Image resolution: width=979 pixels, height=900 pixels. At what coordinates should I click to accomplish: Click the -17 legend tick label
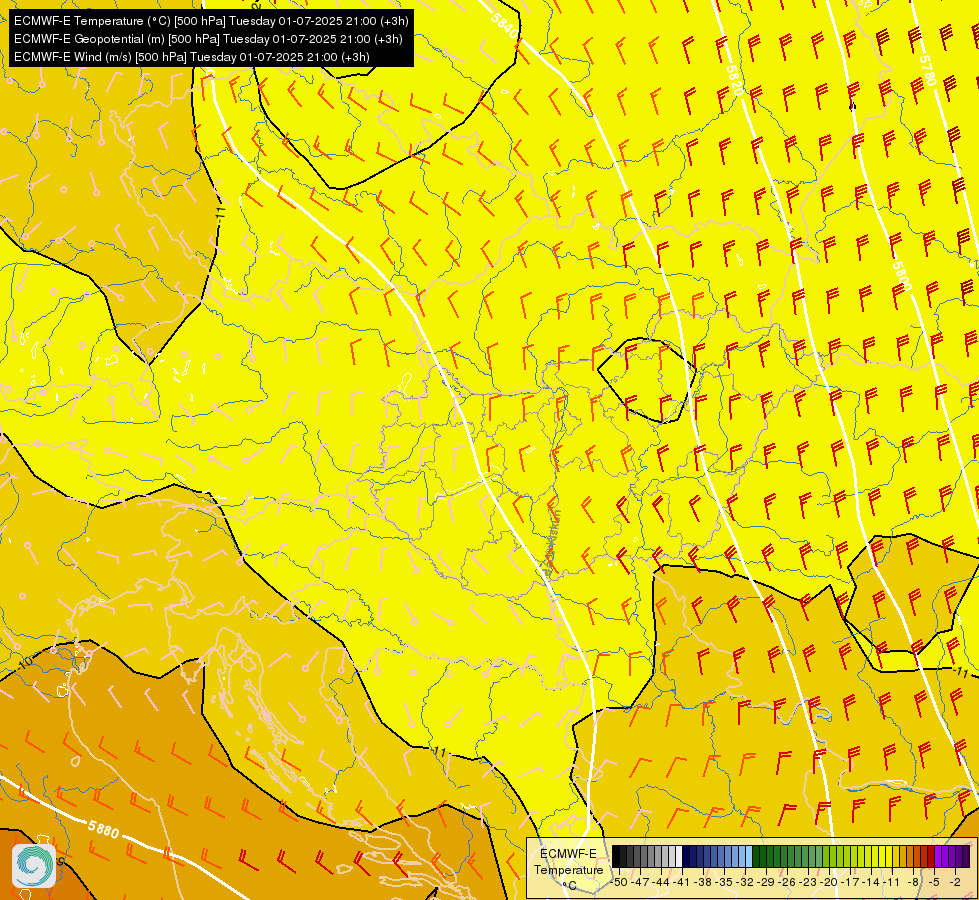(x=850, y=882)
